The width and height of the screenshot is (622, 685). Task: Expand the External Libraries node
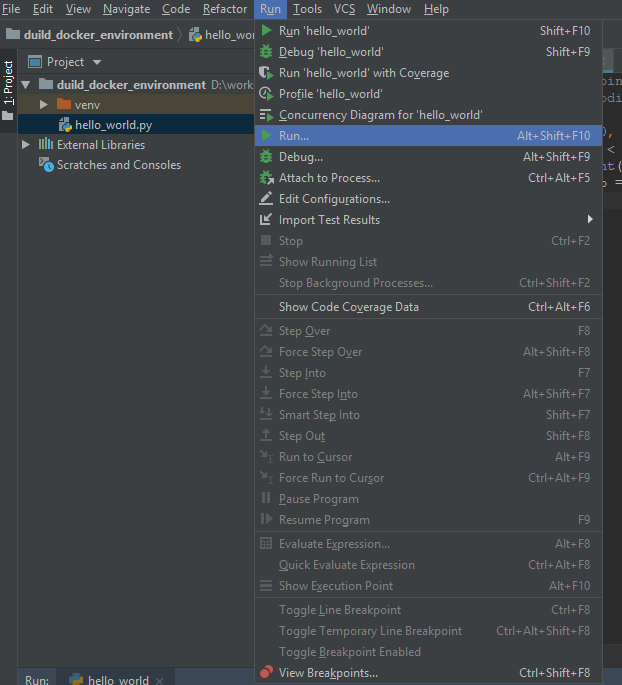(x=26, y=145)
